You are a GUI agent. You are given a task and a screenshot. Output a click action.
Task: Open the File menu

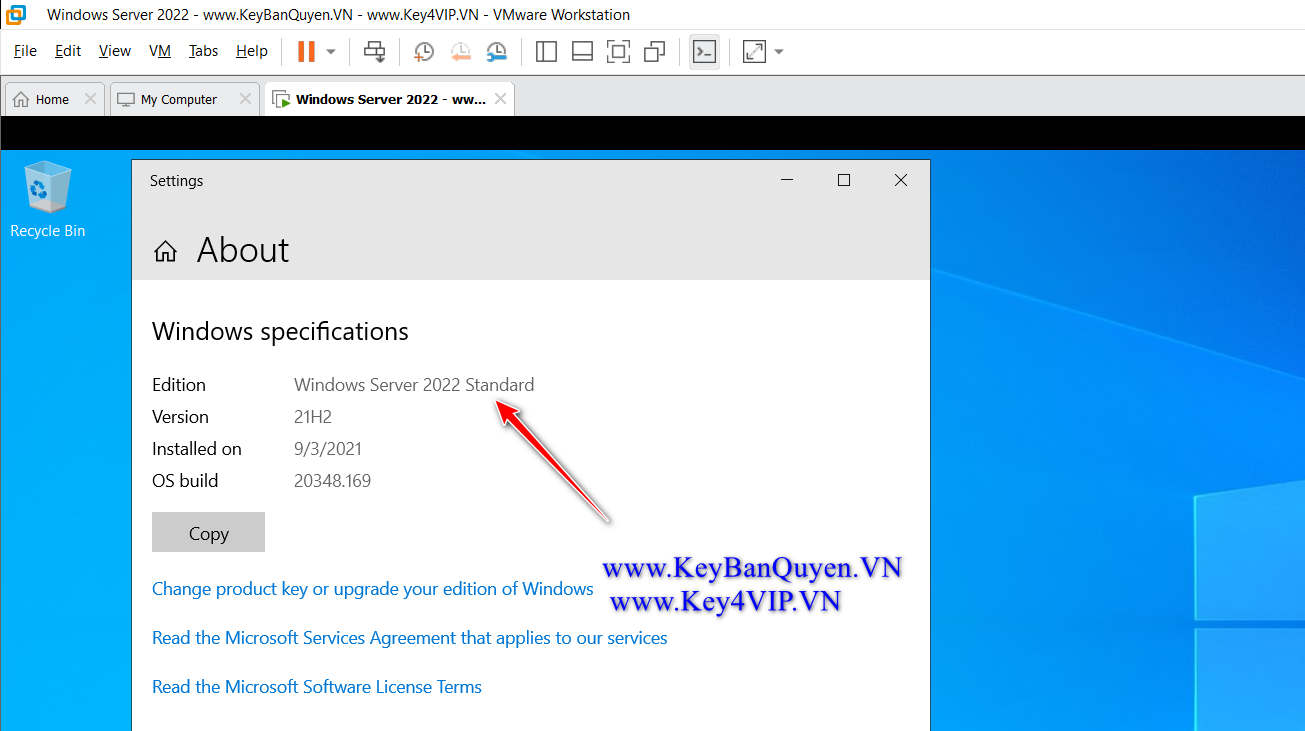tap(25, 51)
